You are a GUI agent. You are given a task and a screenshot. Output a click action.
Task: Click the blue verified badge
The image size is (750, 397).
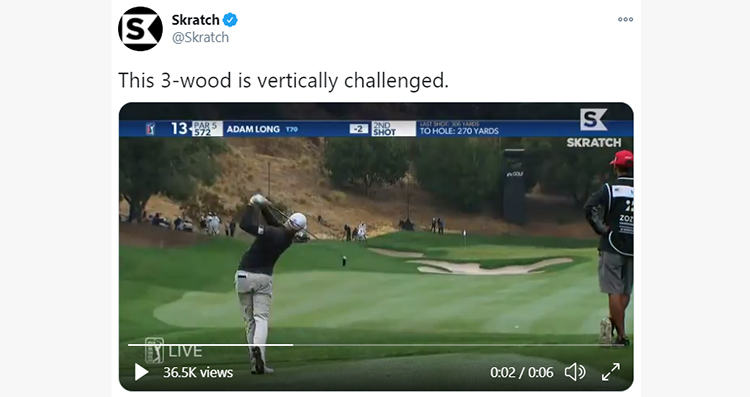[x=230, y=20]
